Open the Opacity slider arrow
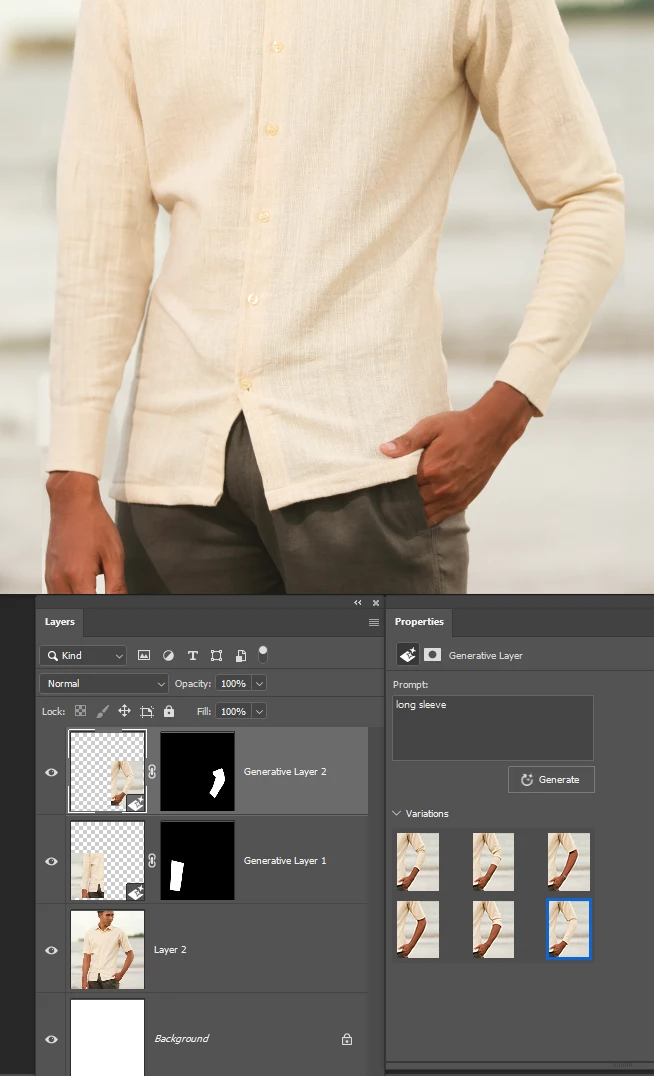Viewport: 654px width, 1076px height. coord(259,683)
